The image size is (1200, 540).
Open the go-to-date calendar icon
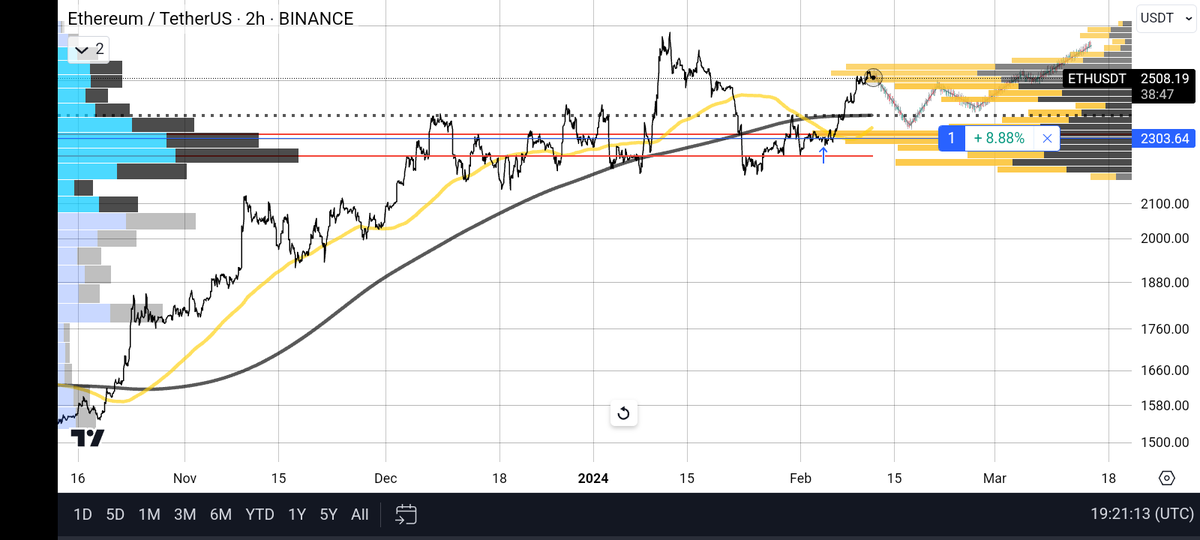click(x=405, y=515)
